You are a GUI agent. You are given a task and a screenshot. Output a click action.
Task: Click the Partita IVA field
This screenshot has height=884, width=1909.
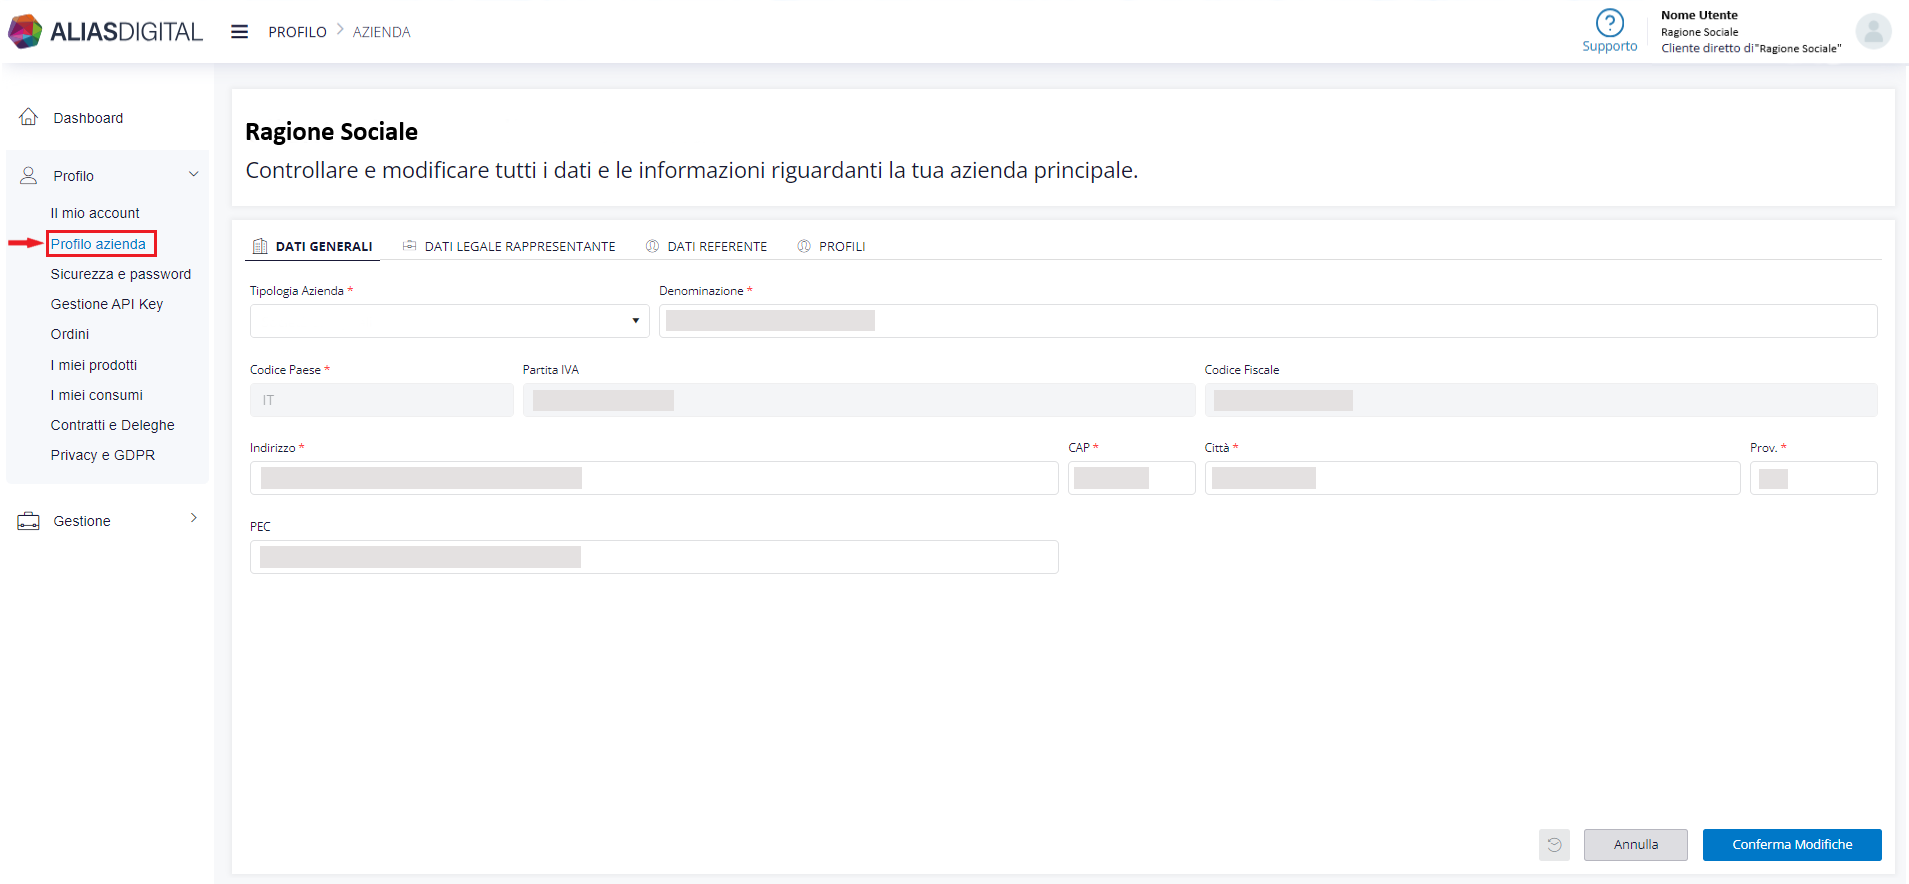click(x=858, y=400)
